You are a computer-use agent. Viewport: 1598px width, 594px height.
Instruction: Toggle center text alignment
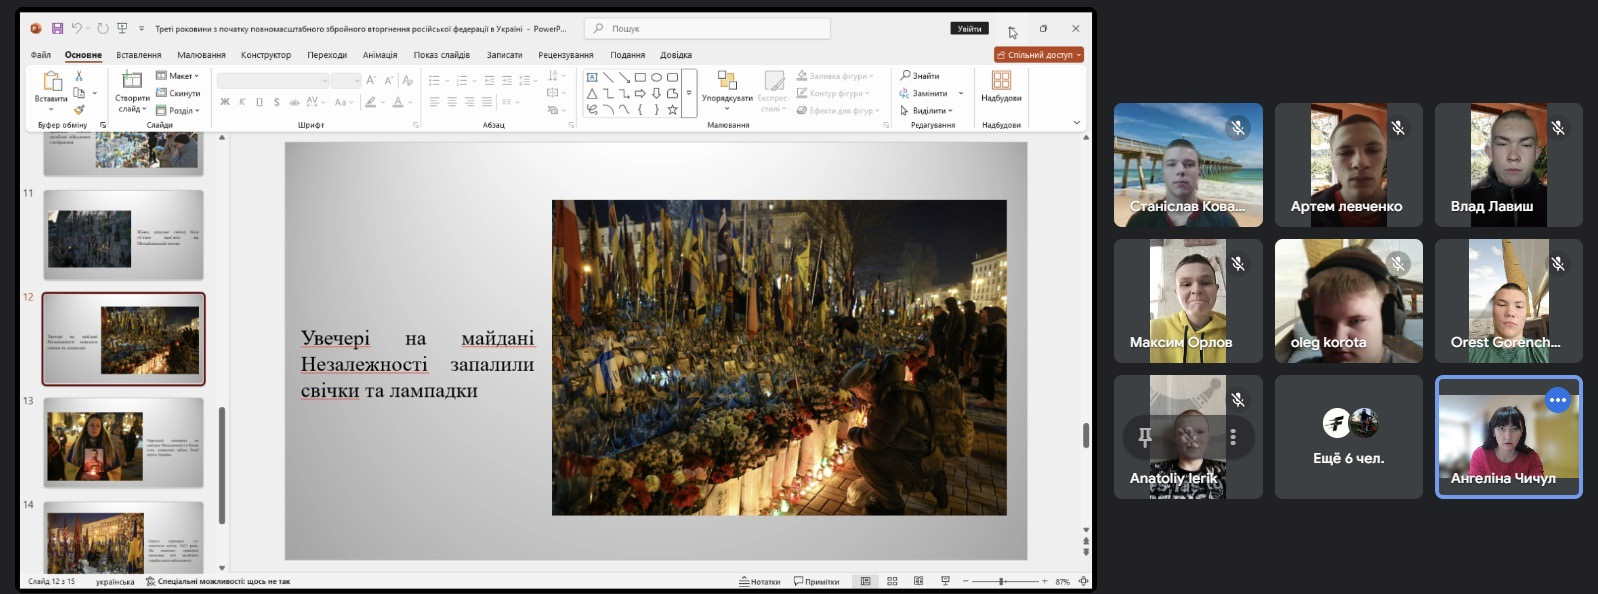(x=451, y=102)
